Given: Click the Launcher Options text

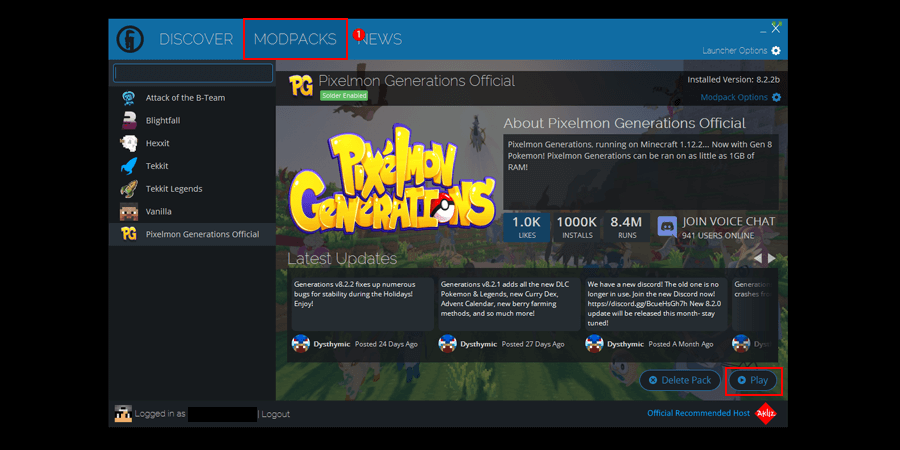Looking at the screenshot, I should [735, 51].
